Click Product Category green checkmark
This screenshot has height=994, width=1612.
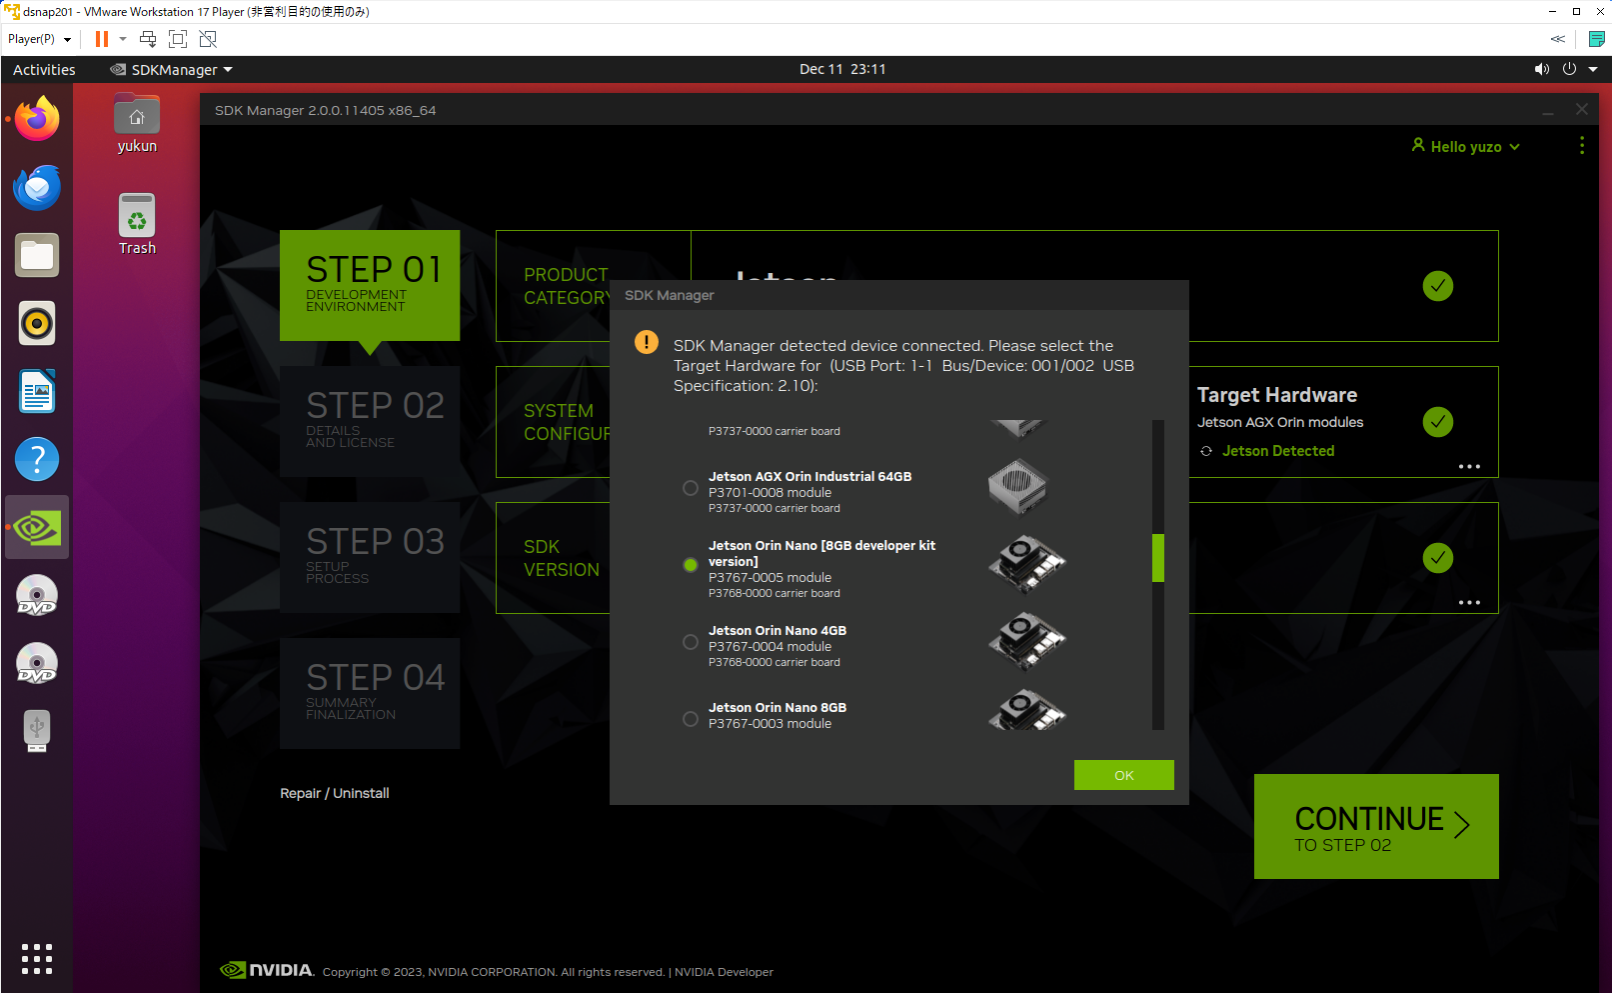click(x=1438, y=286)
